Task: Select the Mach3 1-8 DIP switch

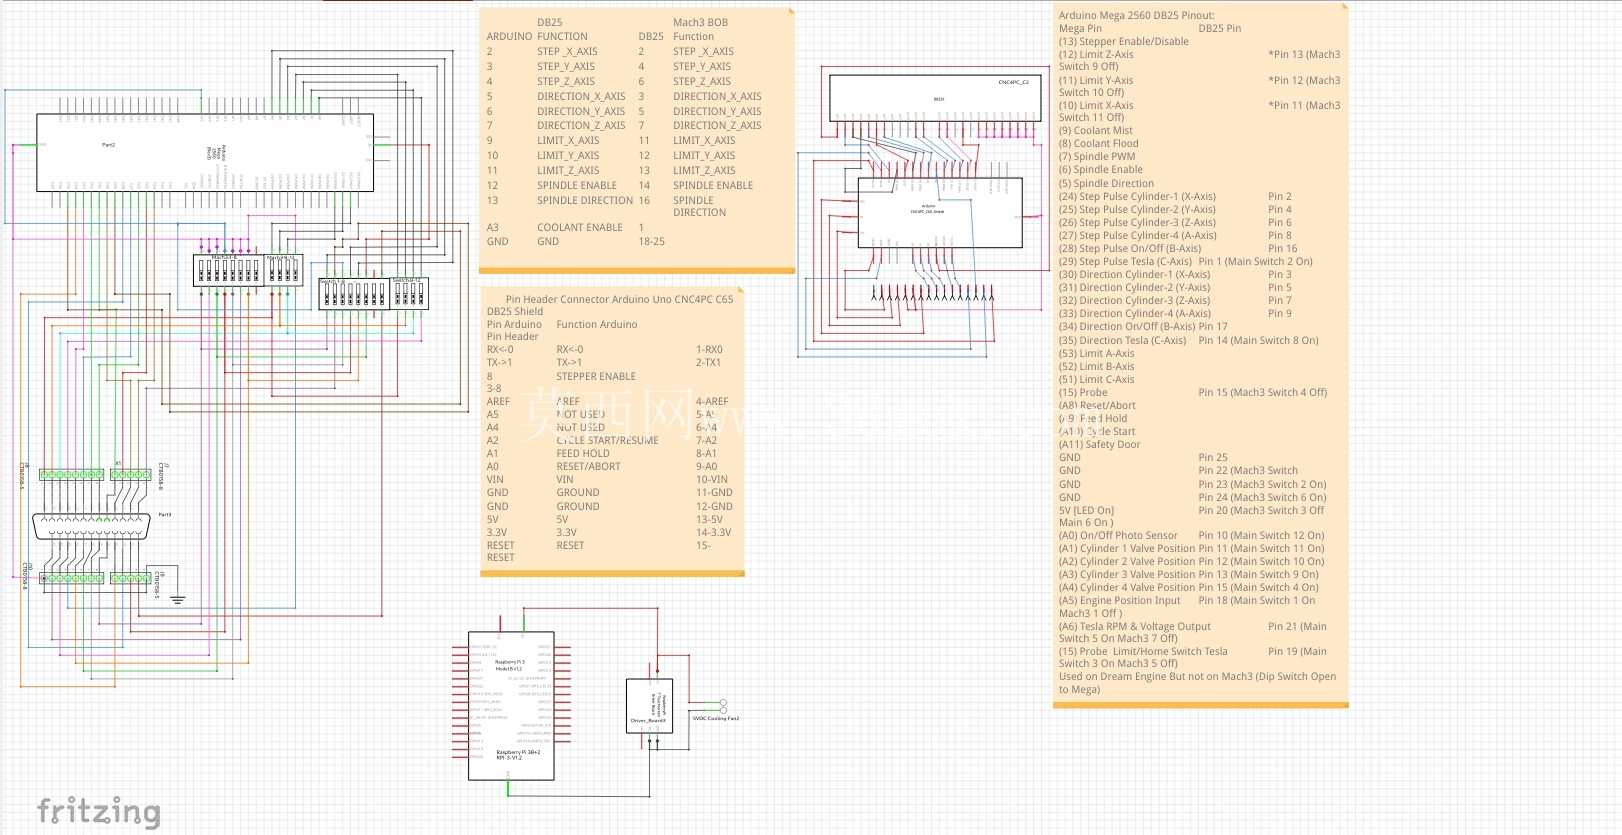Action: (227, 270)
